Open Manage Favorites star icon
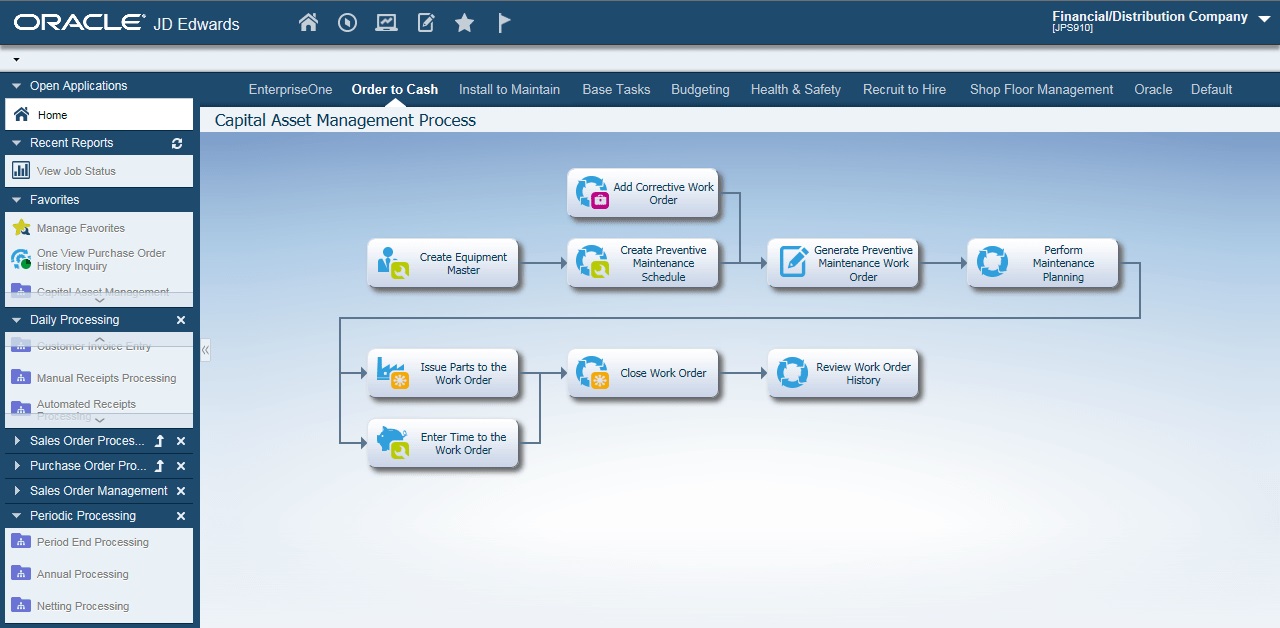1280x628 pixels. 21,228
